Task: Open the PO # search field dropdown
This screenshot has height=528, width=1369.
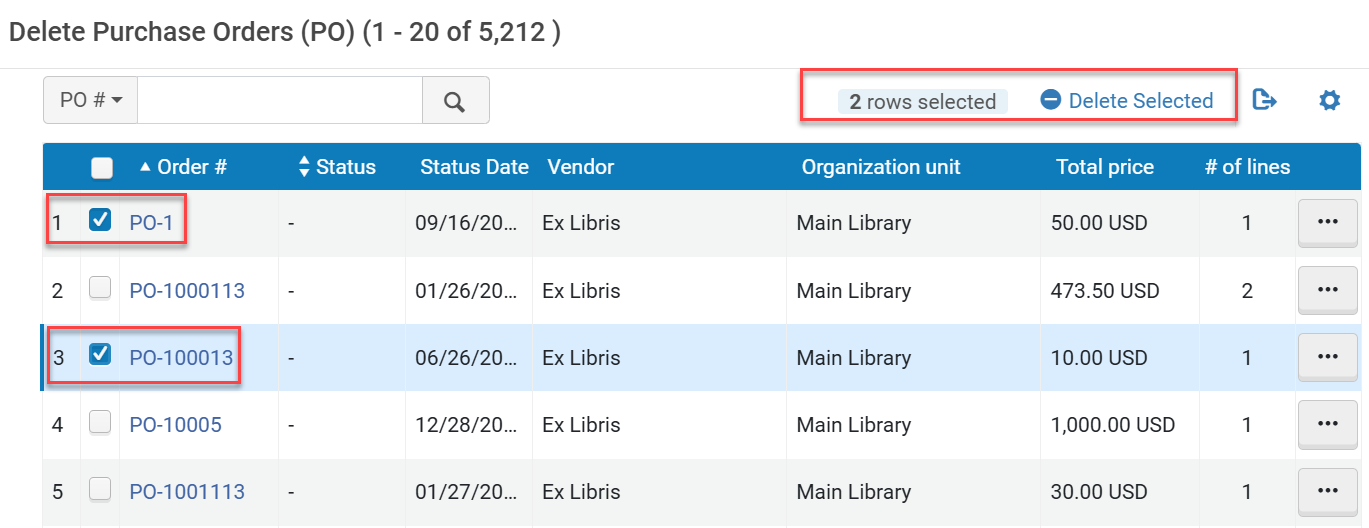Action: (91, 100)
